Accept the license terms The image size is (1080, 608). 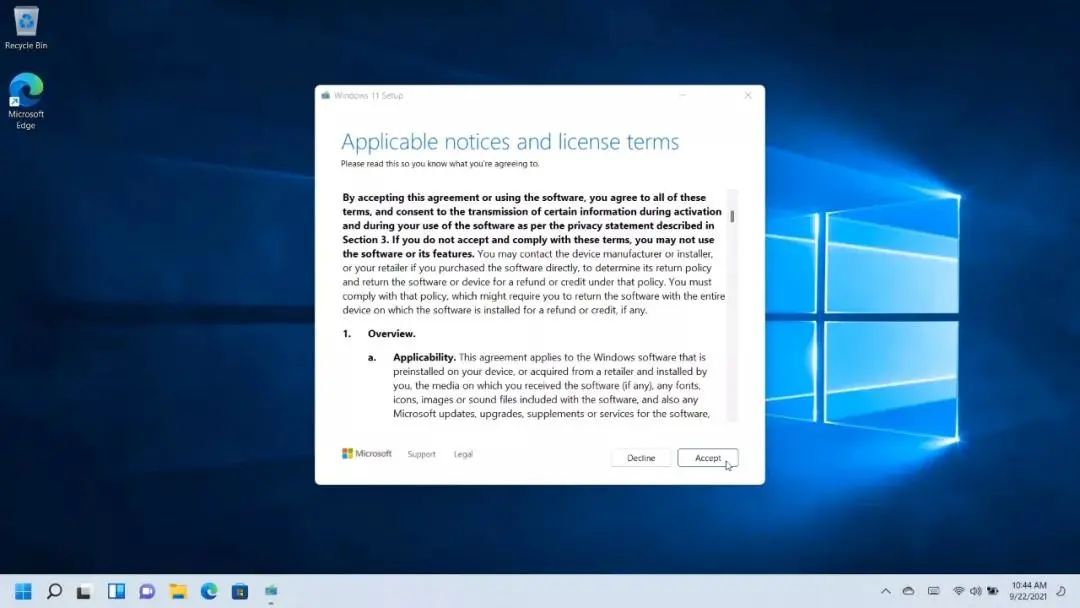708,457
